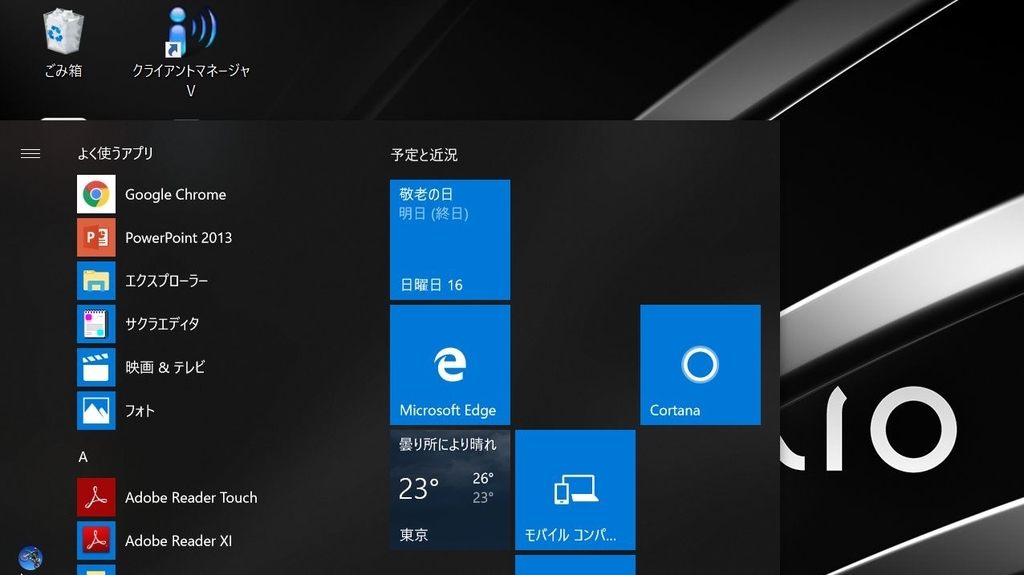Open Adobe Reader XI by its label
The image size is (1024, 575).
[x=178, y=541]
